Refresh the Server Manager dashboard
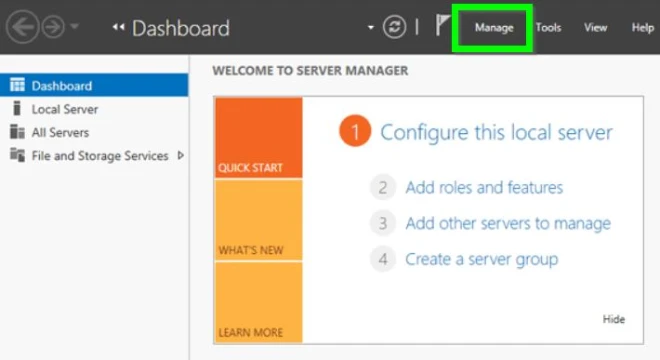 (394, 27)
